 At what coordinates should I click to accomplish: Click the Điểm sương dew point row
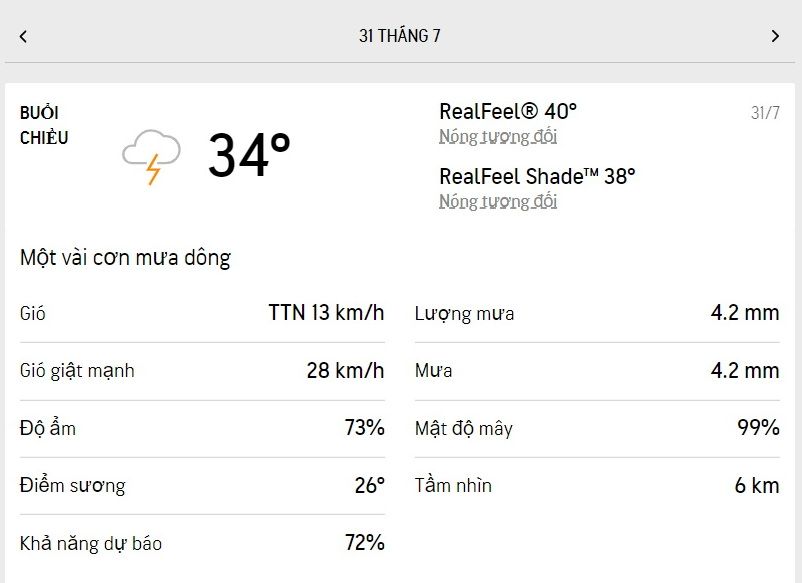pyautogui.click(x=202, y=485)
